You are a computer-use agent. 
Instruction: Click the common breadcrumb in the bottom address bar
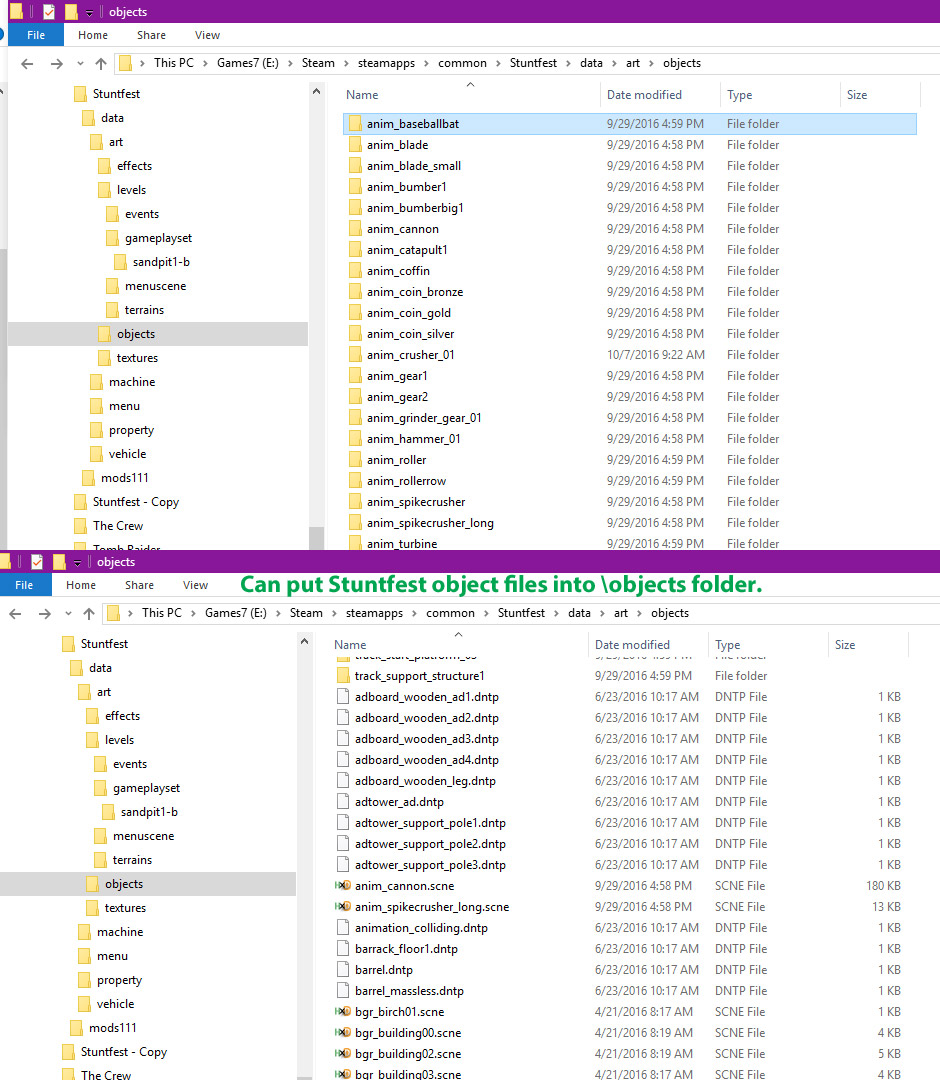(450, 613)
